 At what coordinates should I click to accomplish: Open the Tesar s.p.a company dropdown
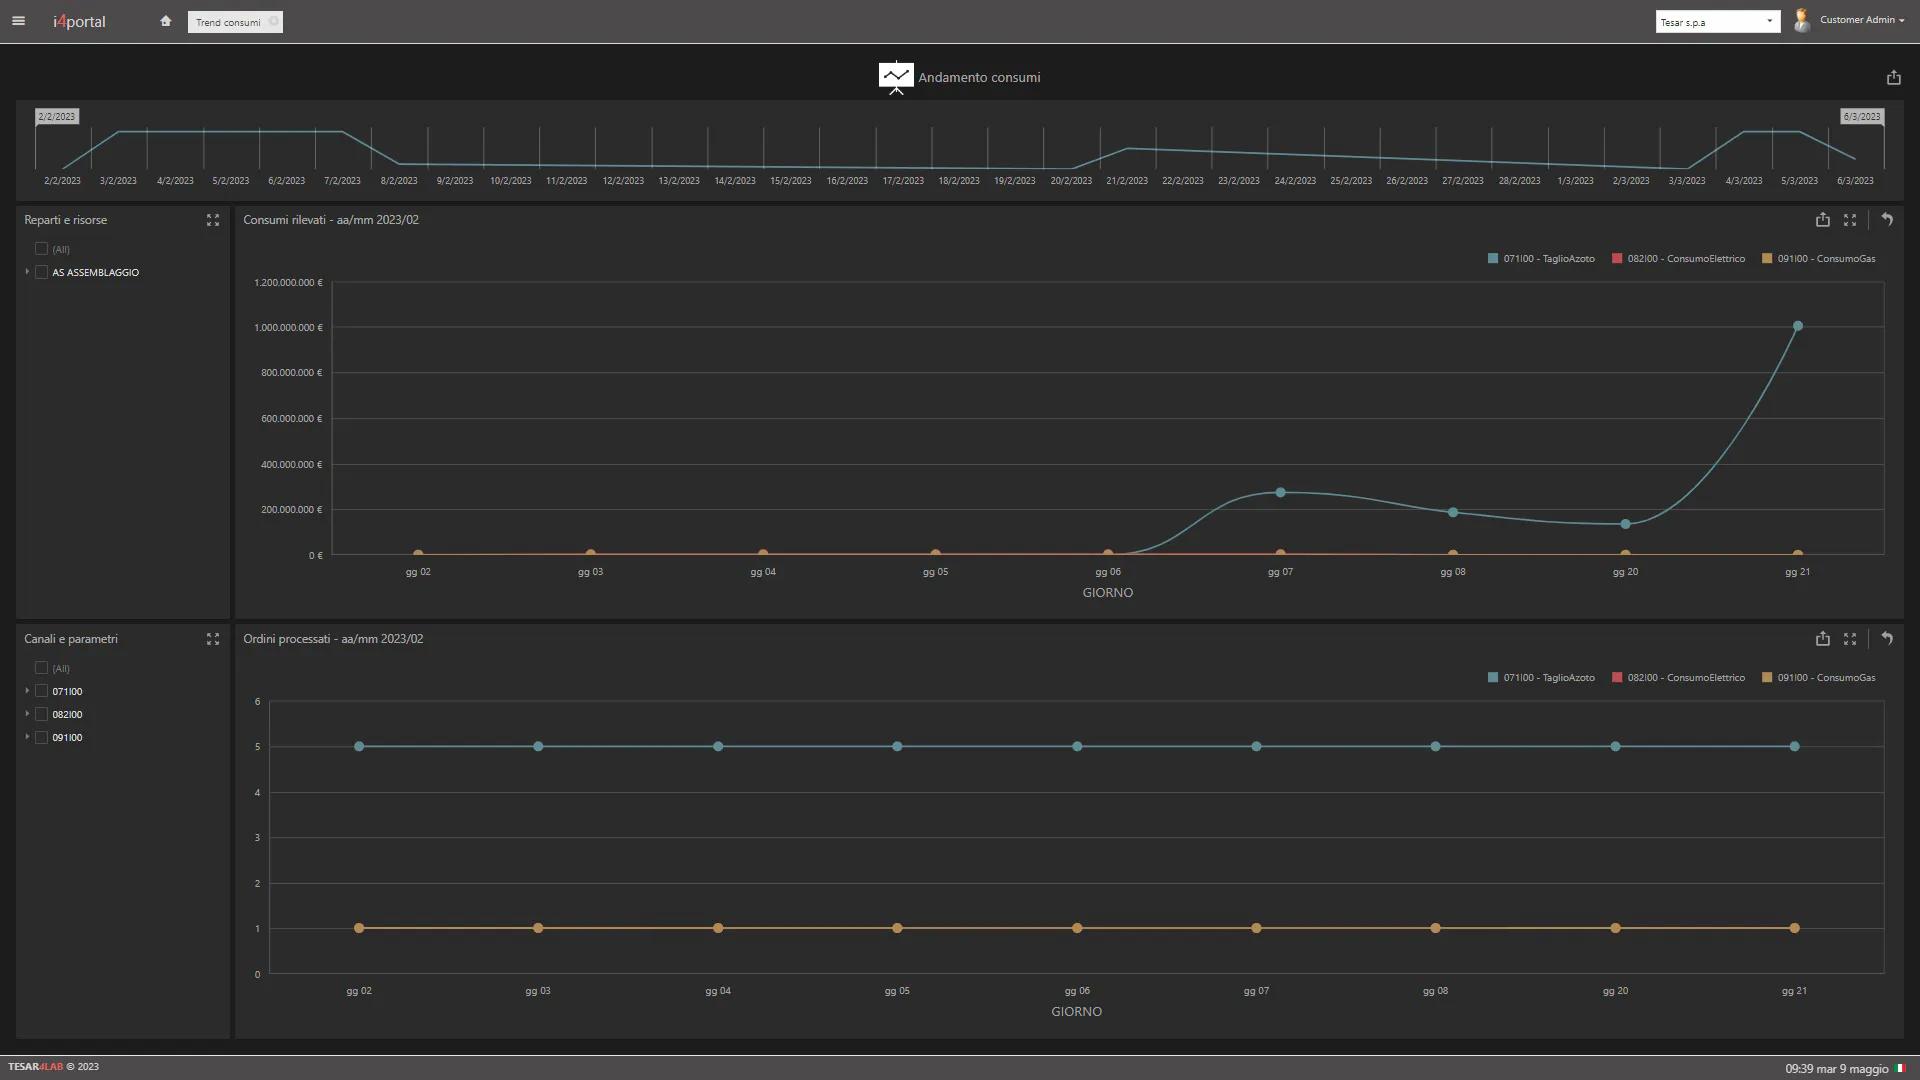(x=1717, y=22)
